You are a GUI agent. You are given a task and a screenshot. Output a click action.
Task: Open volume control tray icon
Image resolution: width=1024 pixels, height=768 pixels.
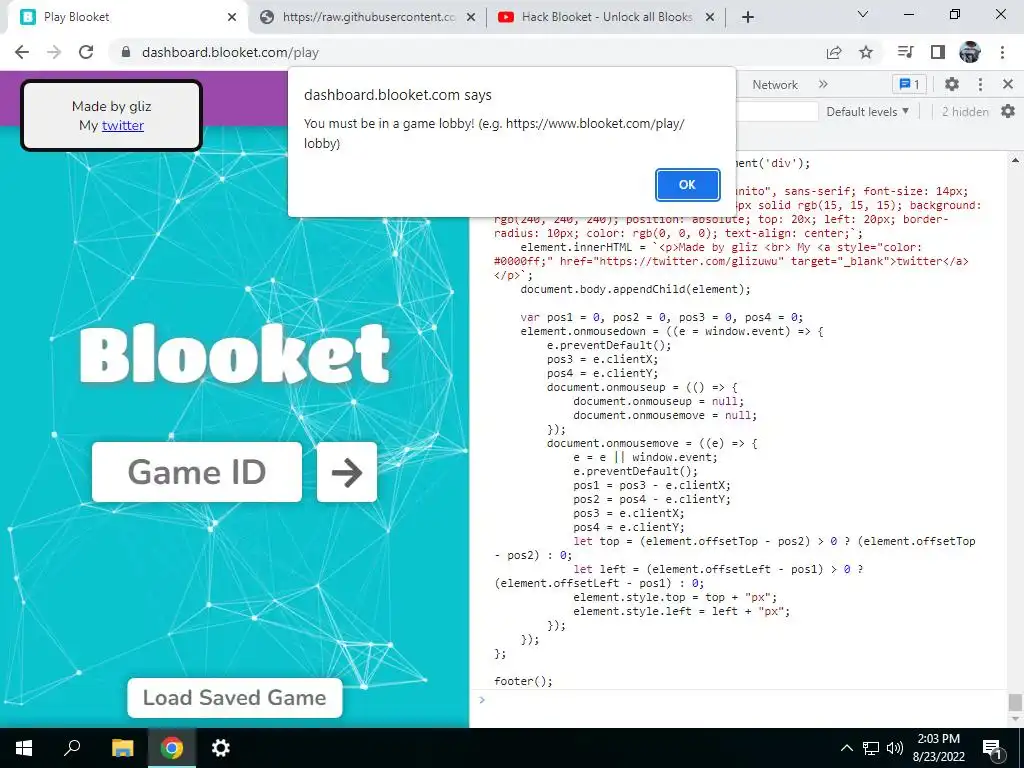pos(895,748)
